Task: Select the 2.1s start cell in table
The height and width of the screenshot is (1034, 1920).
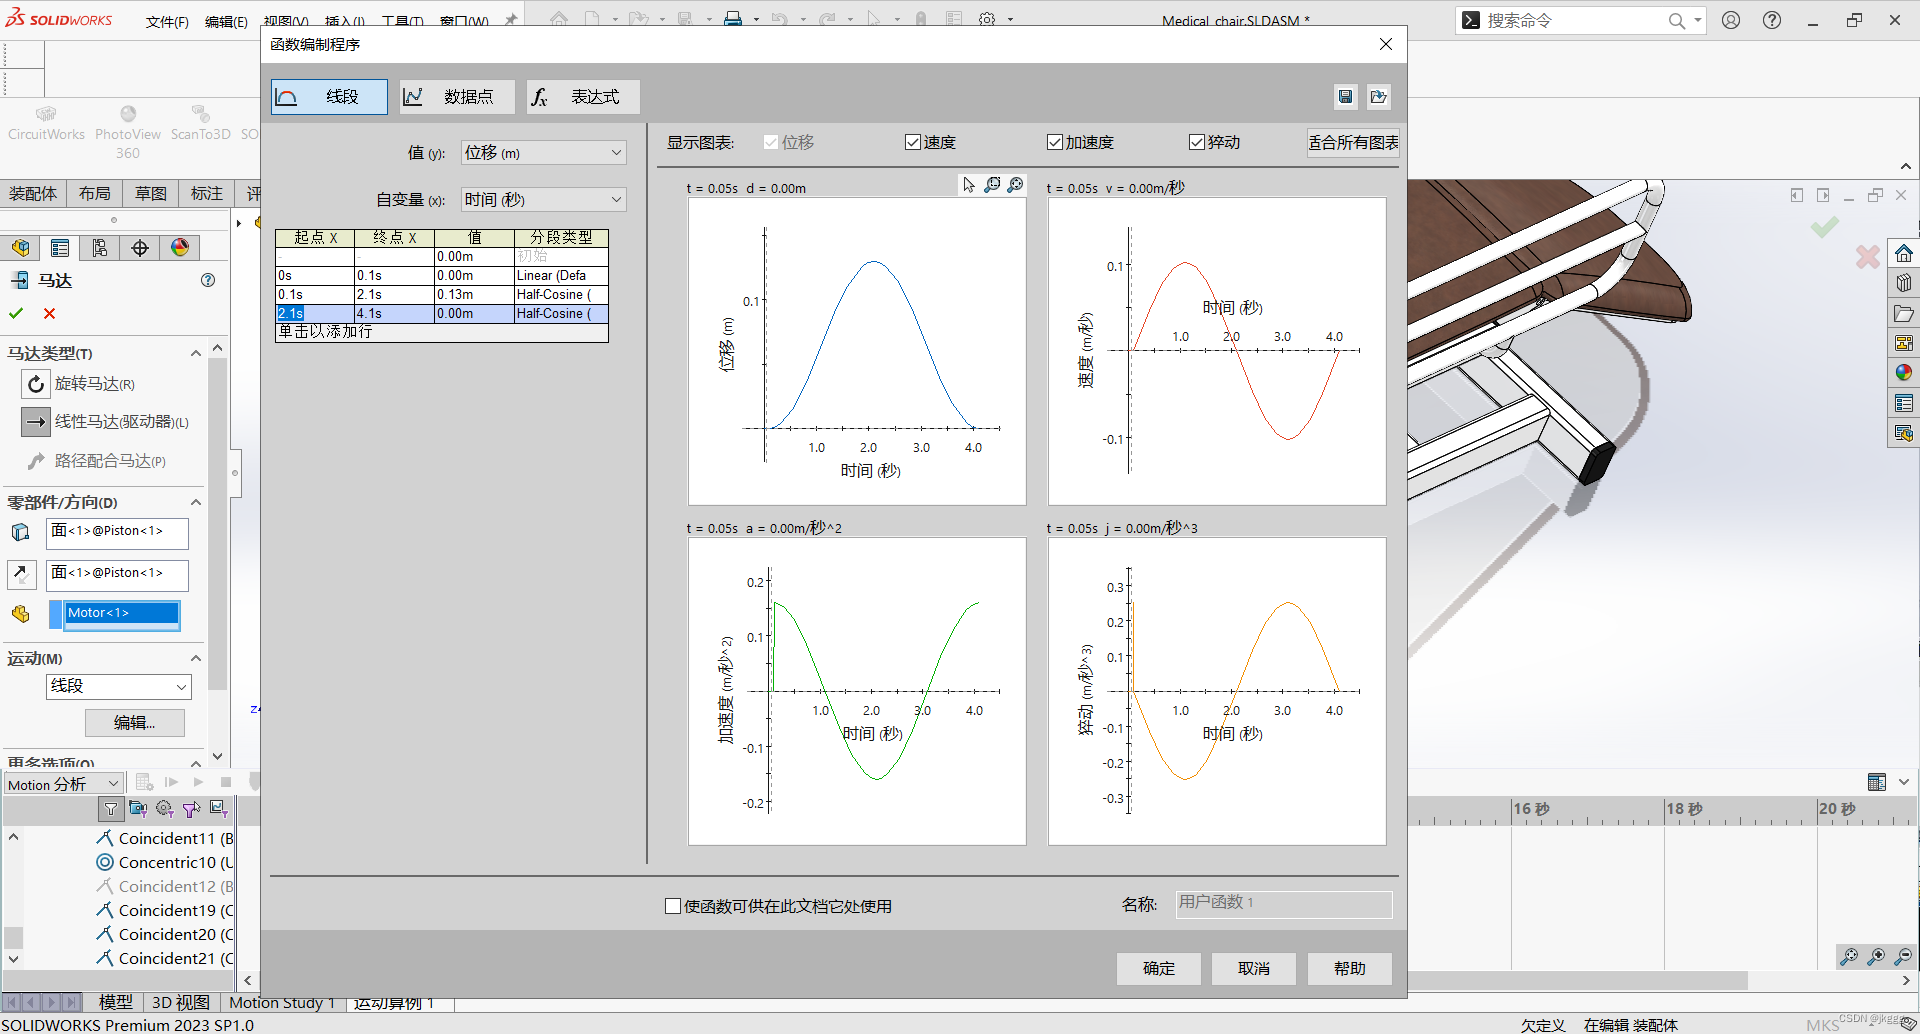Action: [x=315, y=313]
